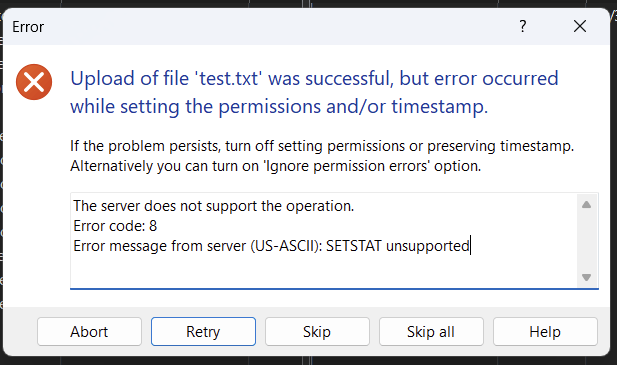Click 'while setting the permissions and/or timestamp' line
Image resolution: width=617 pixels, height=365 pixels.
[279, 106]
